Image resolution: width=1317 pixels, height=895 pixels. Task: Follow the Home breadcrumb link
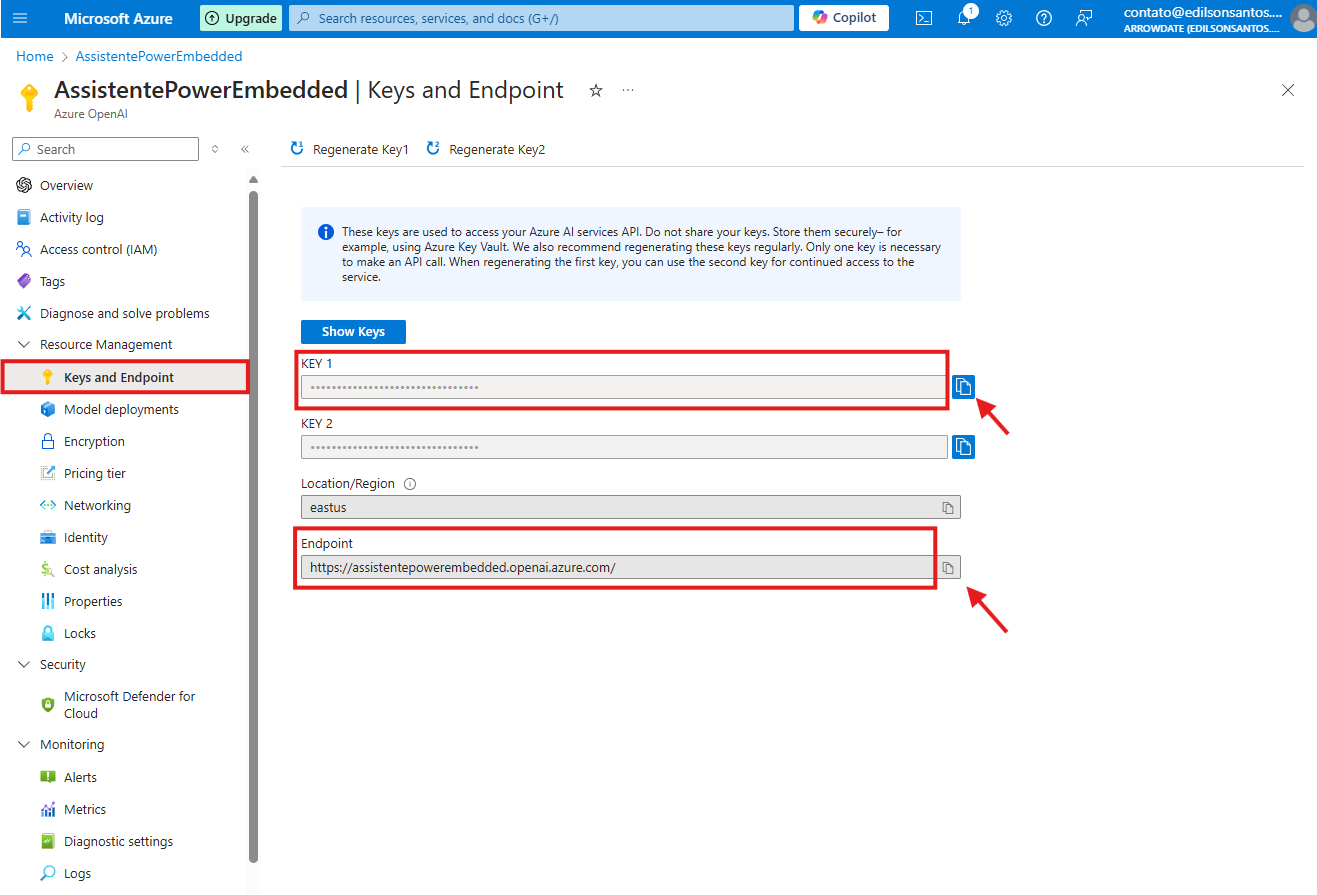(x=35, y=56)
